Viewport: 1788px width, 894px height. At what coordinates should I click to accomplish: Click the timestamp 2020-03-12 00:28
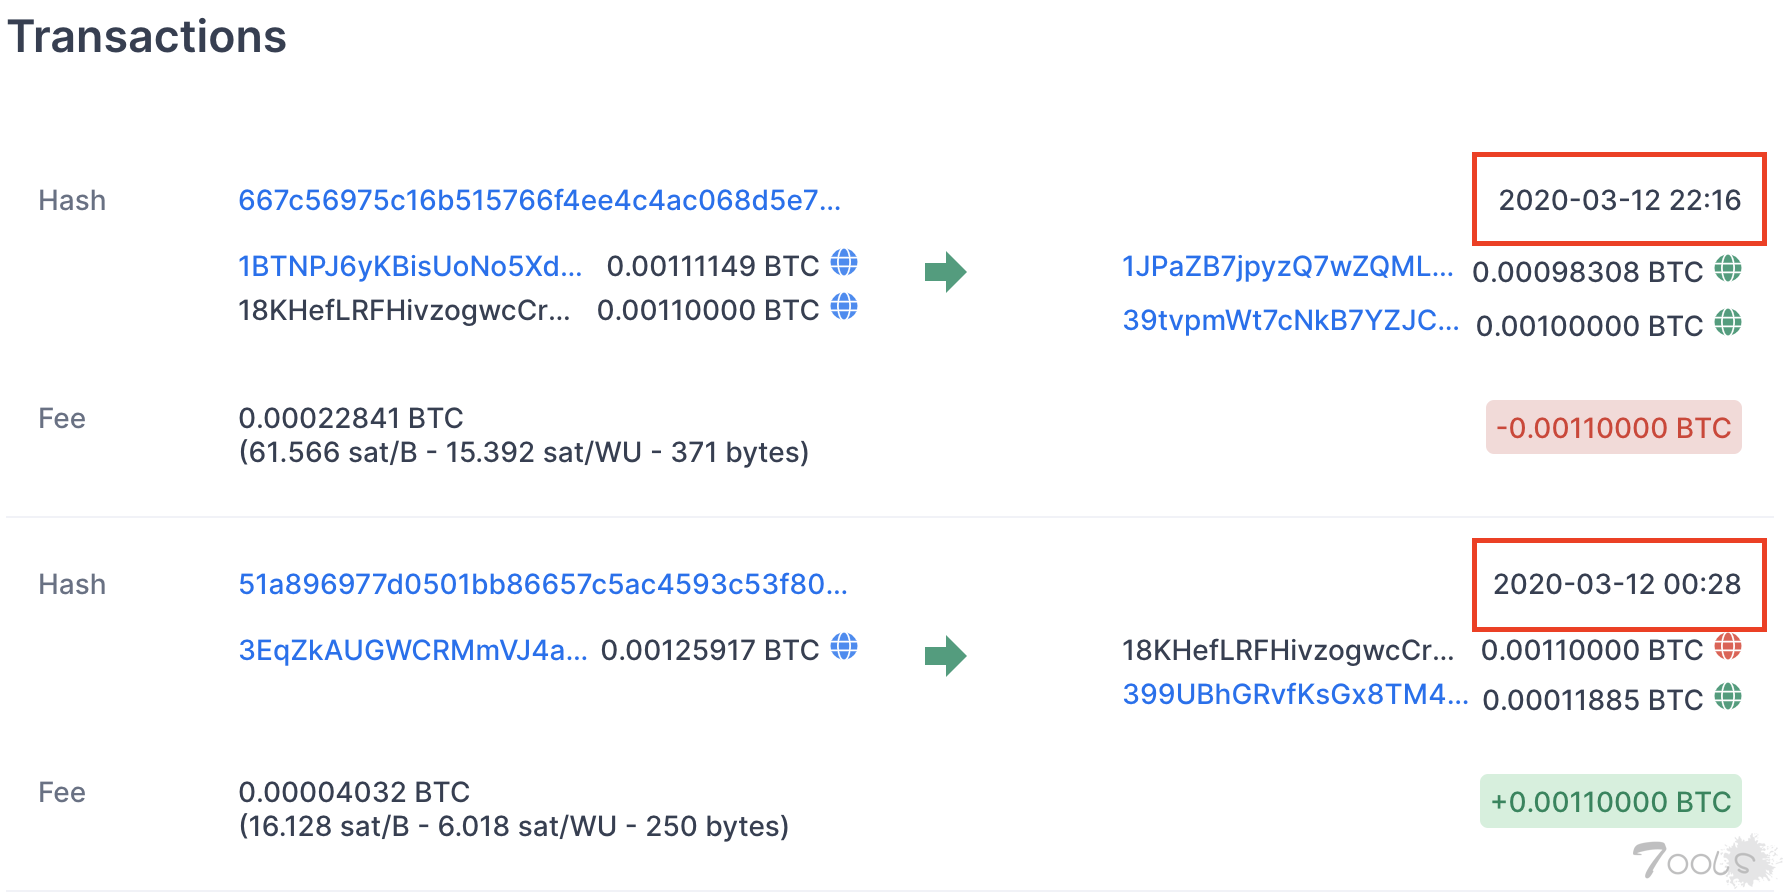pyautogui.click(x=1617, y=584)
